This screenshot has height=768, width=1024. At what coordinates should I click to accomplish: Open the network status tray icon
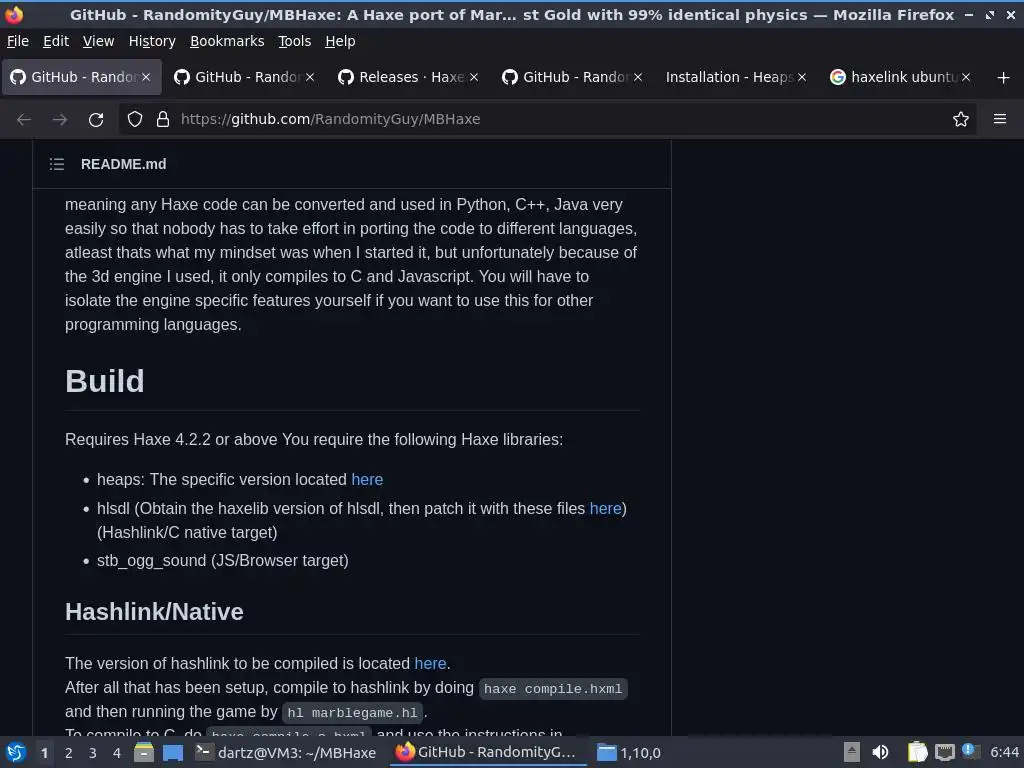point(944,753)
